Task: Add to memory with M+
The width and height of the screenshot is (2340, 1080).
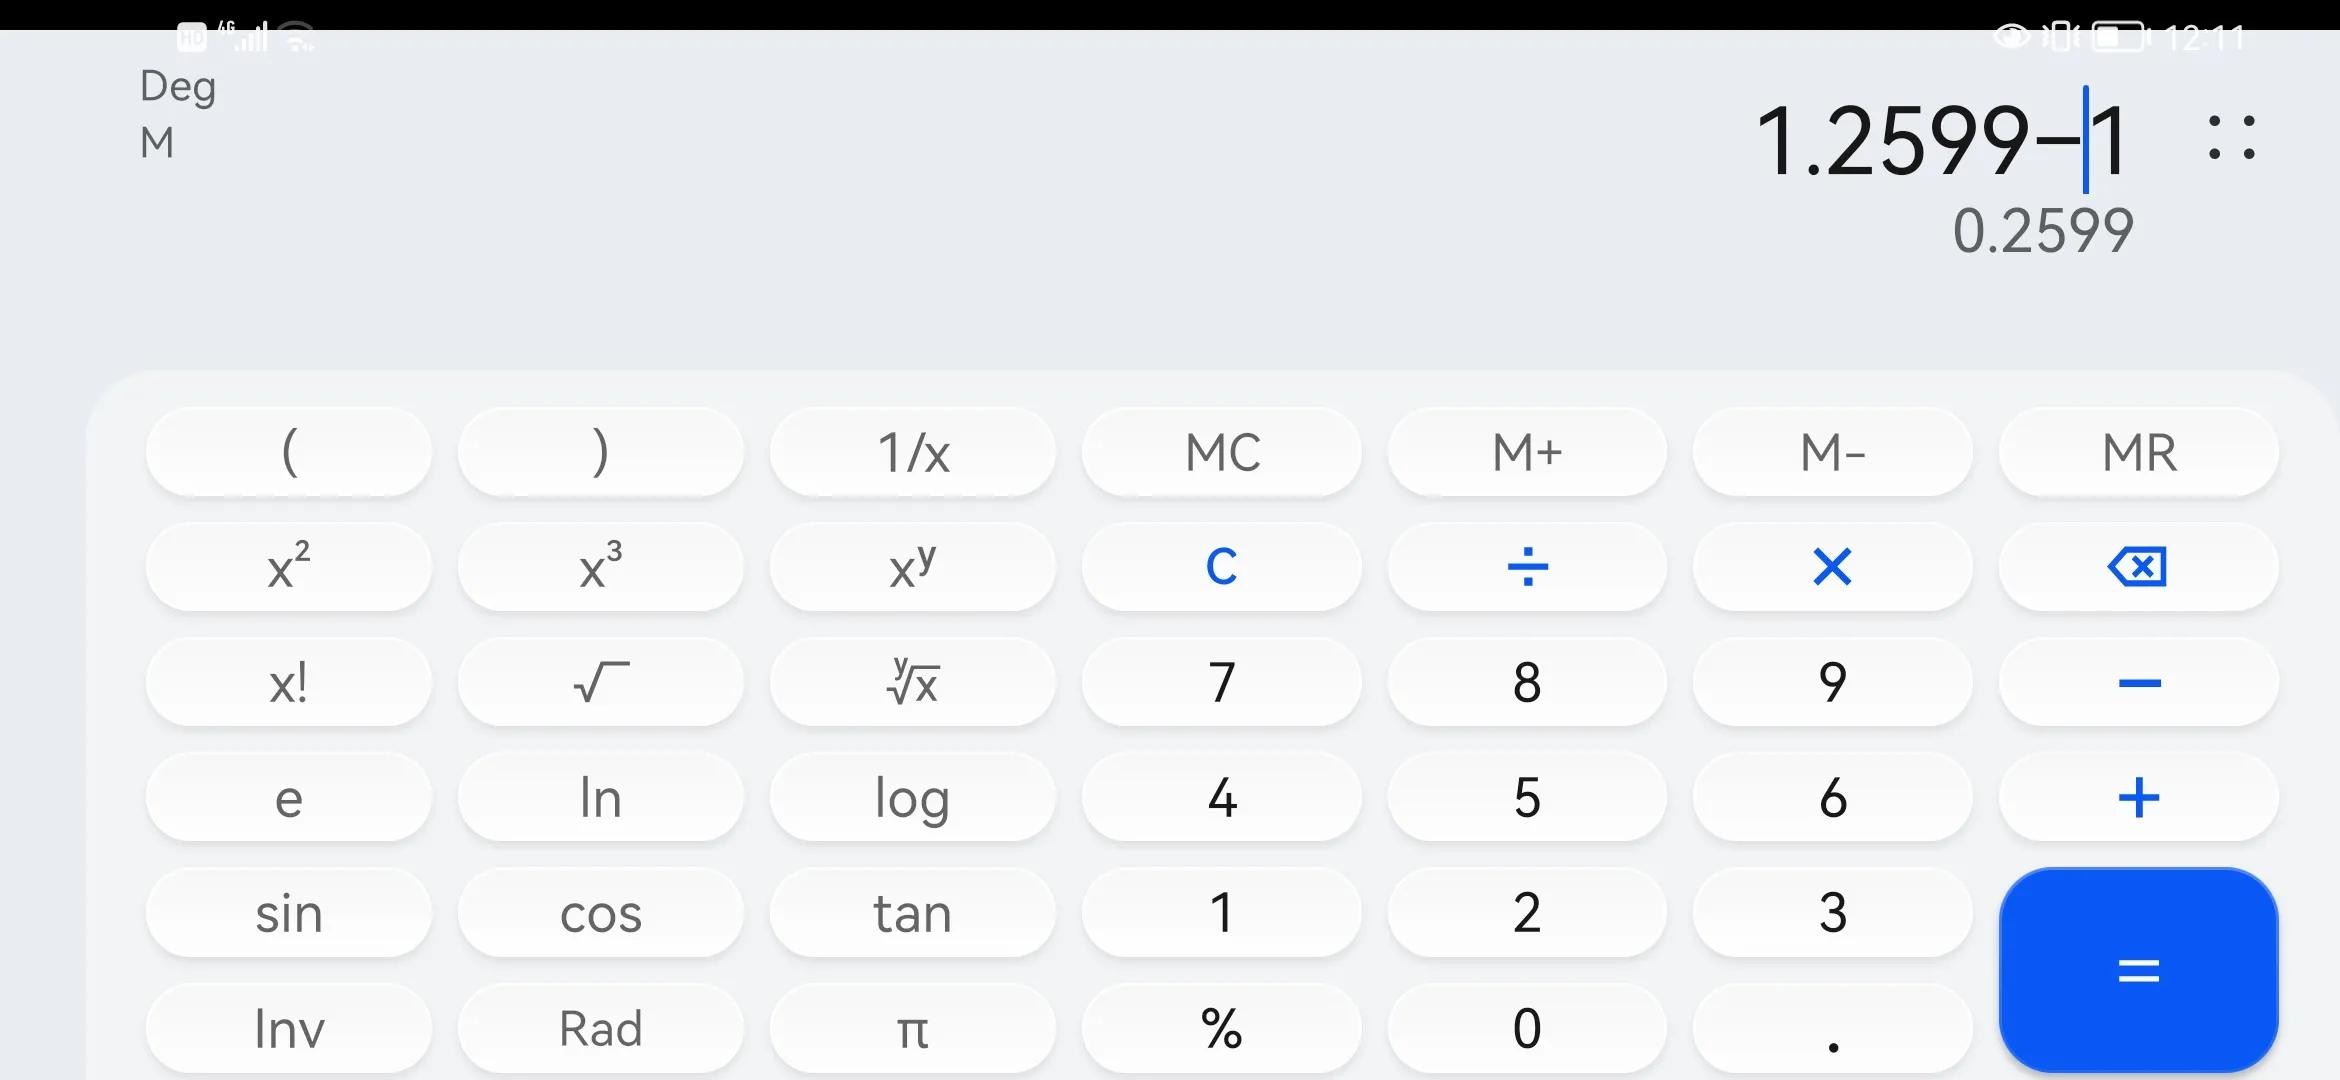Action: pos(1526,453)
